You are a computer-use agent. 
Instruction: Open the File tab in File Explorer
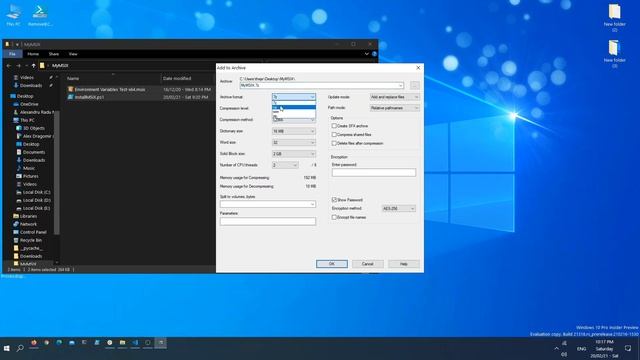[x=13, y=54]
